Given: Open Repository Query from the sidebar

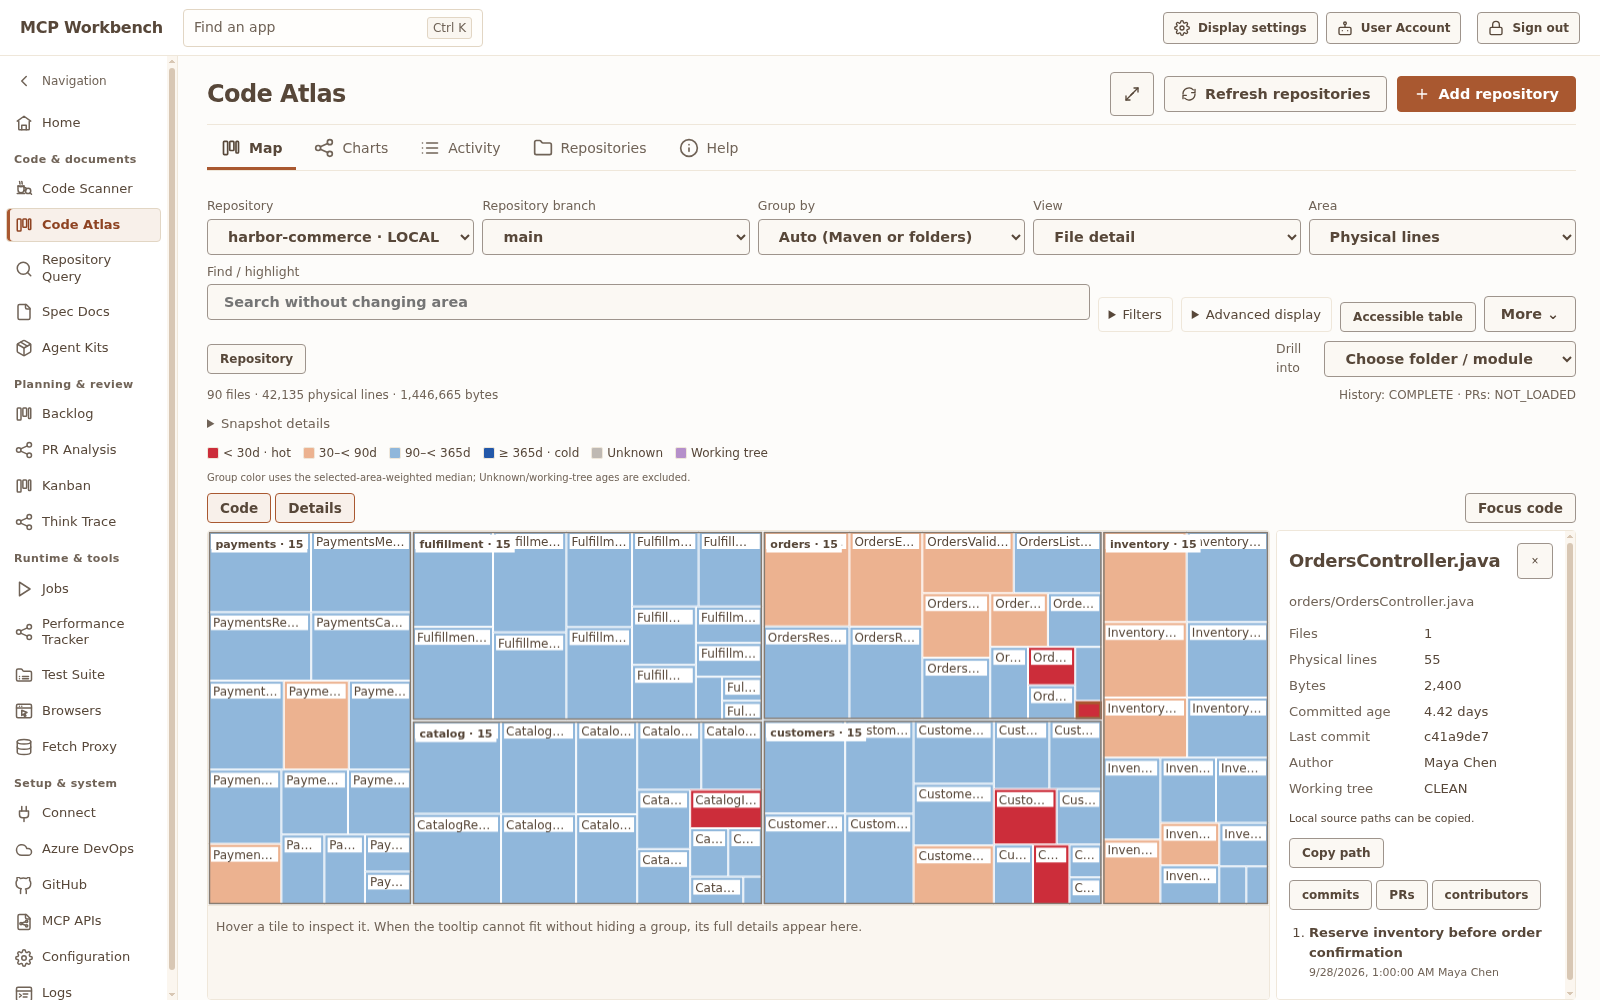Looking at the screenshot, I should point(84,268).
